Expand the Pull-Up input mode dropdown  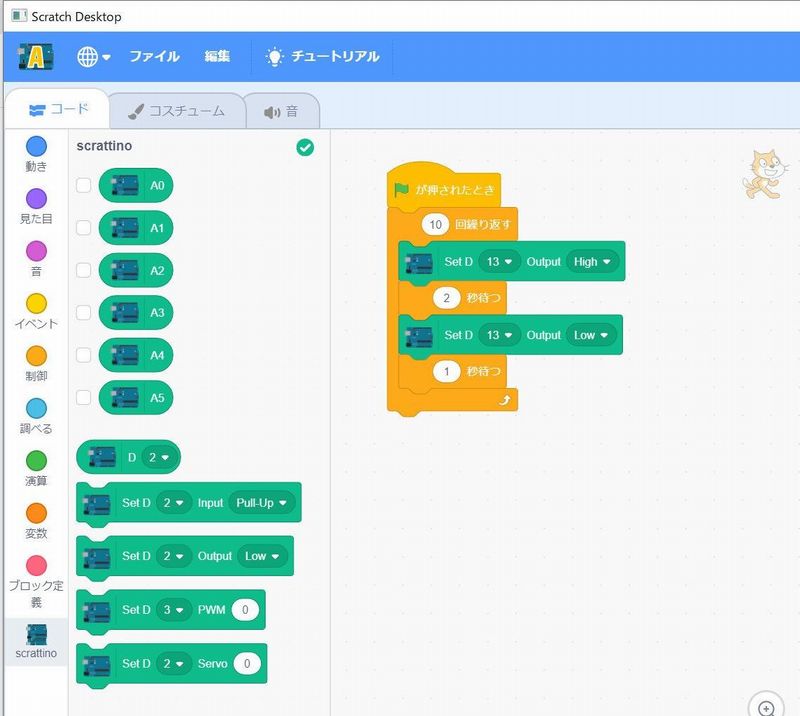(x=261, y=503)
